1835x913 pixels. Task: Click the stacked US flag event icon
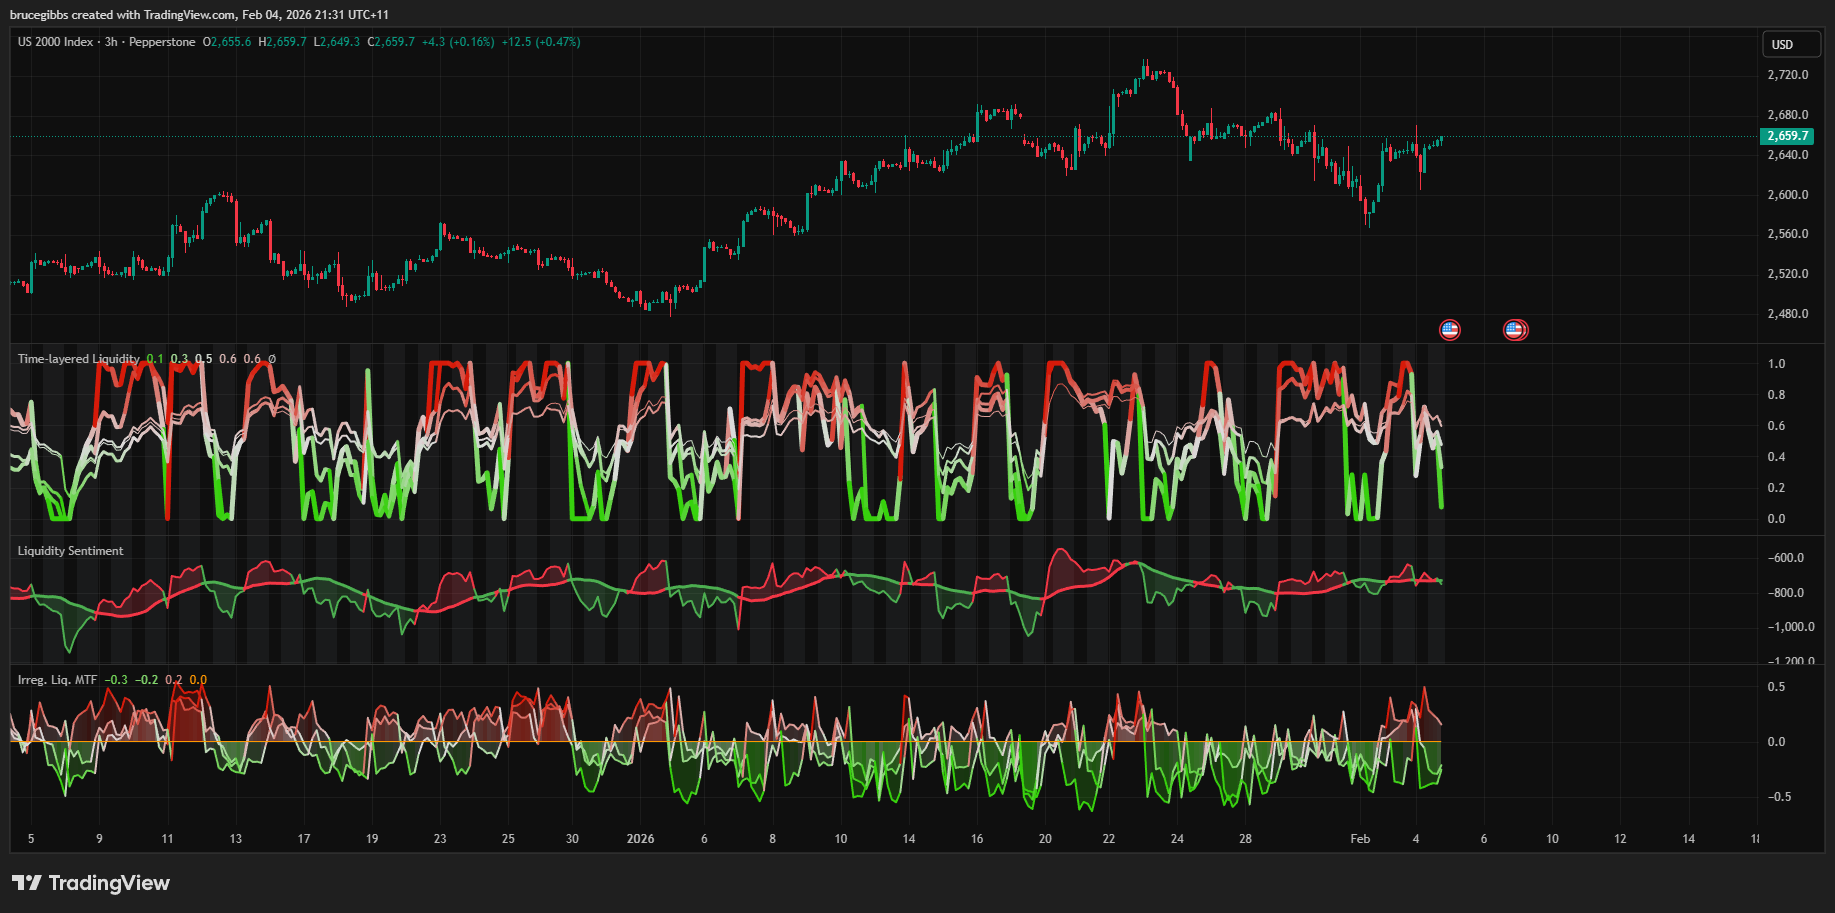tap(1515, 329)
